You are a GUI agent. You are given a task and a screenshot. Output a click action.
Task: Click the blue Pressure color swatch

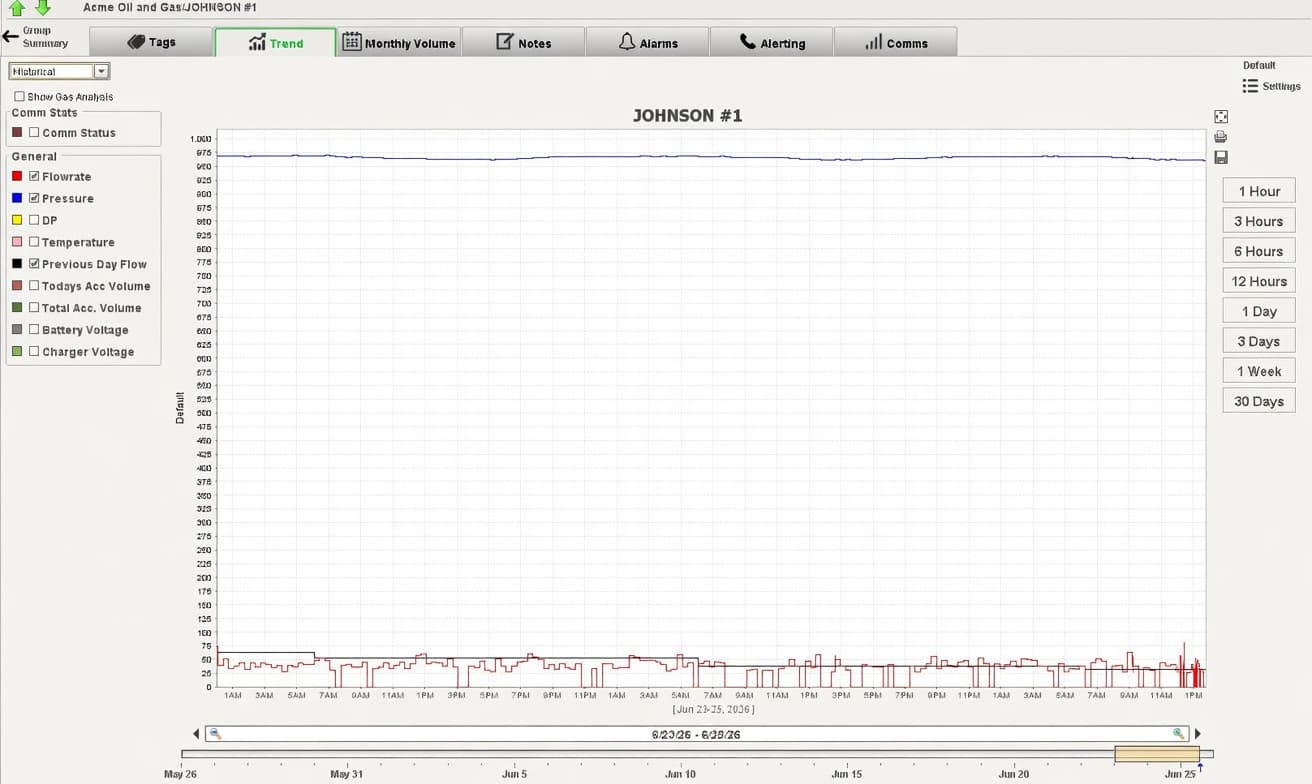[x=17, y=198]
